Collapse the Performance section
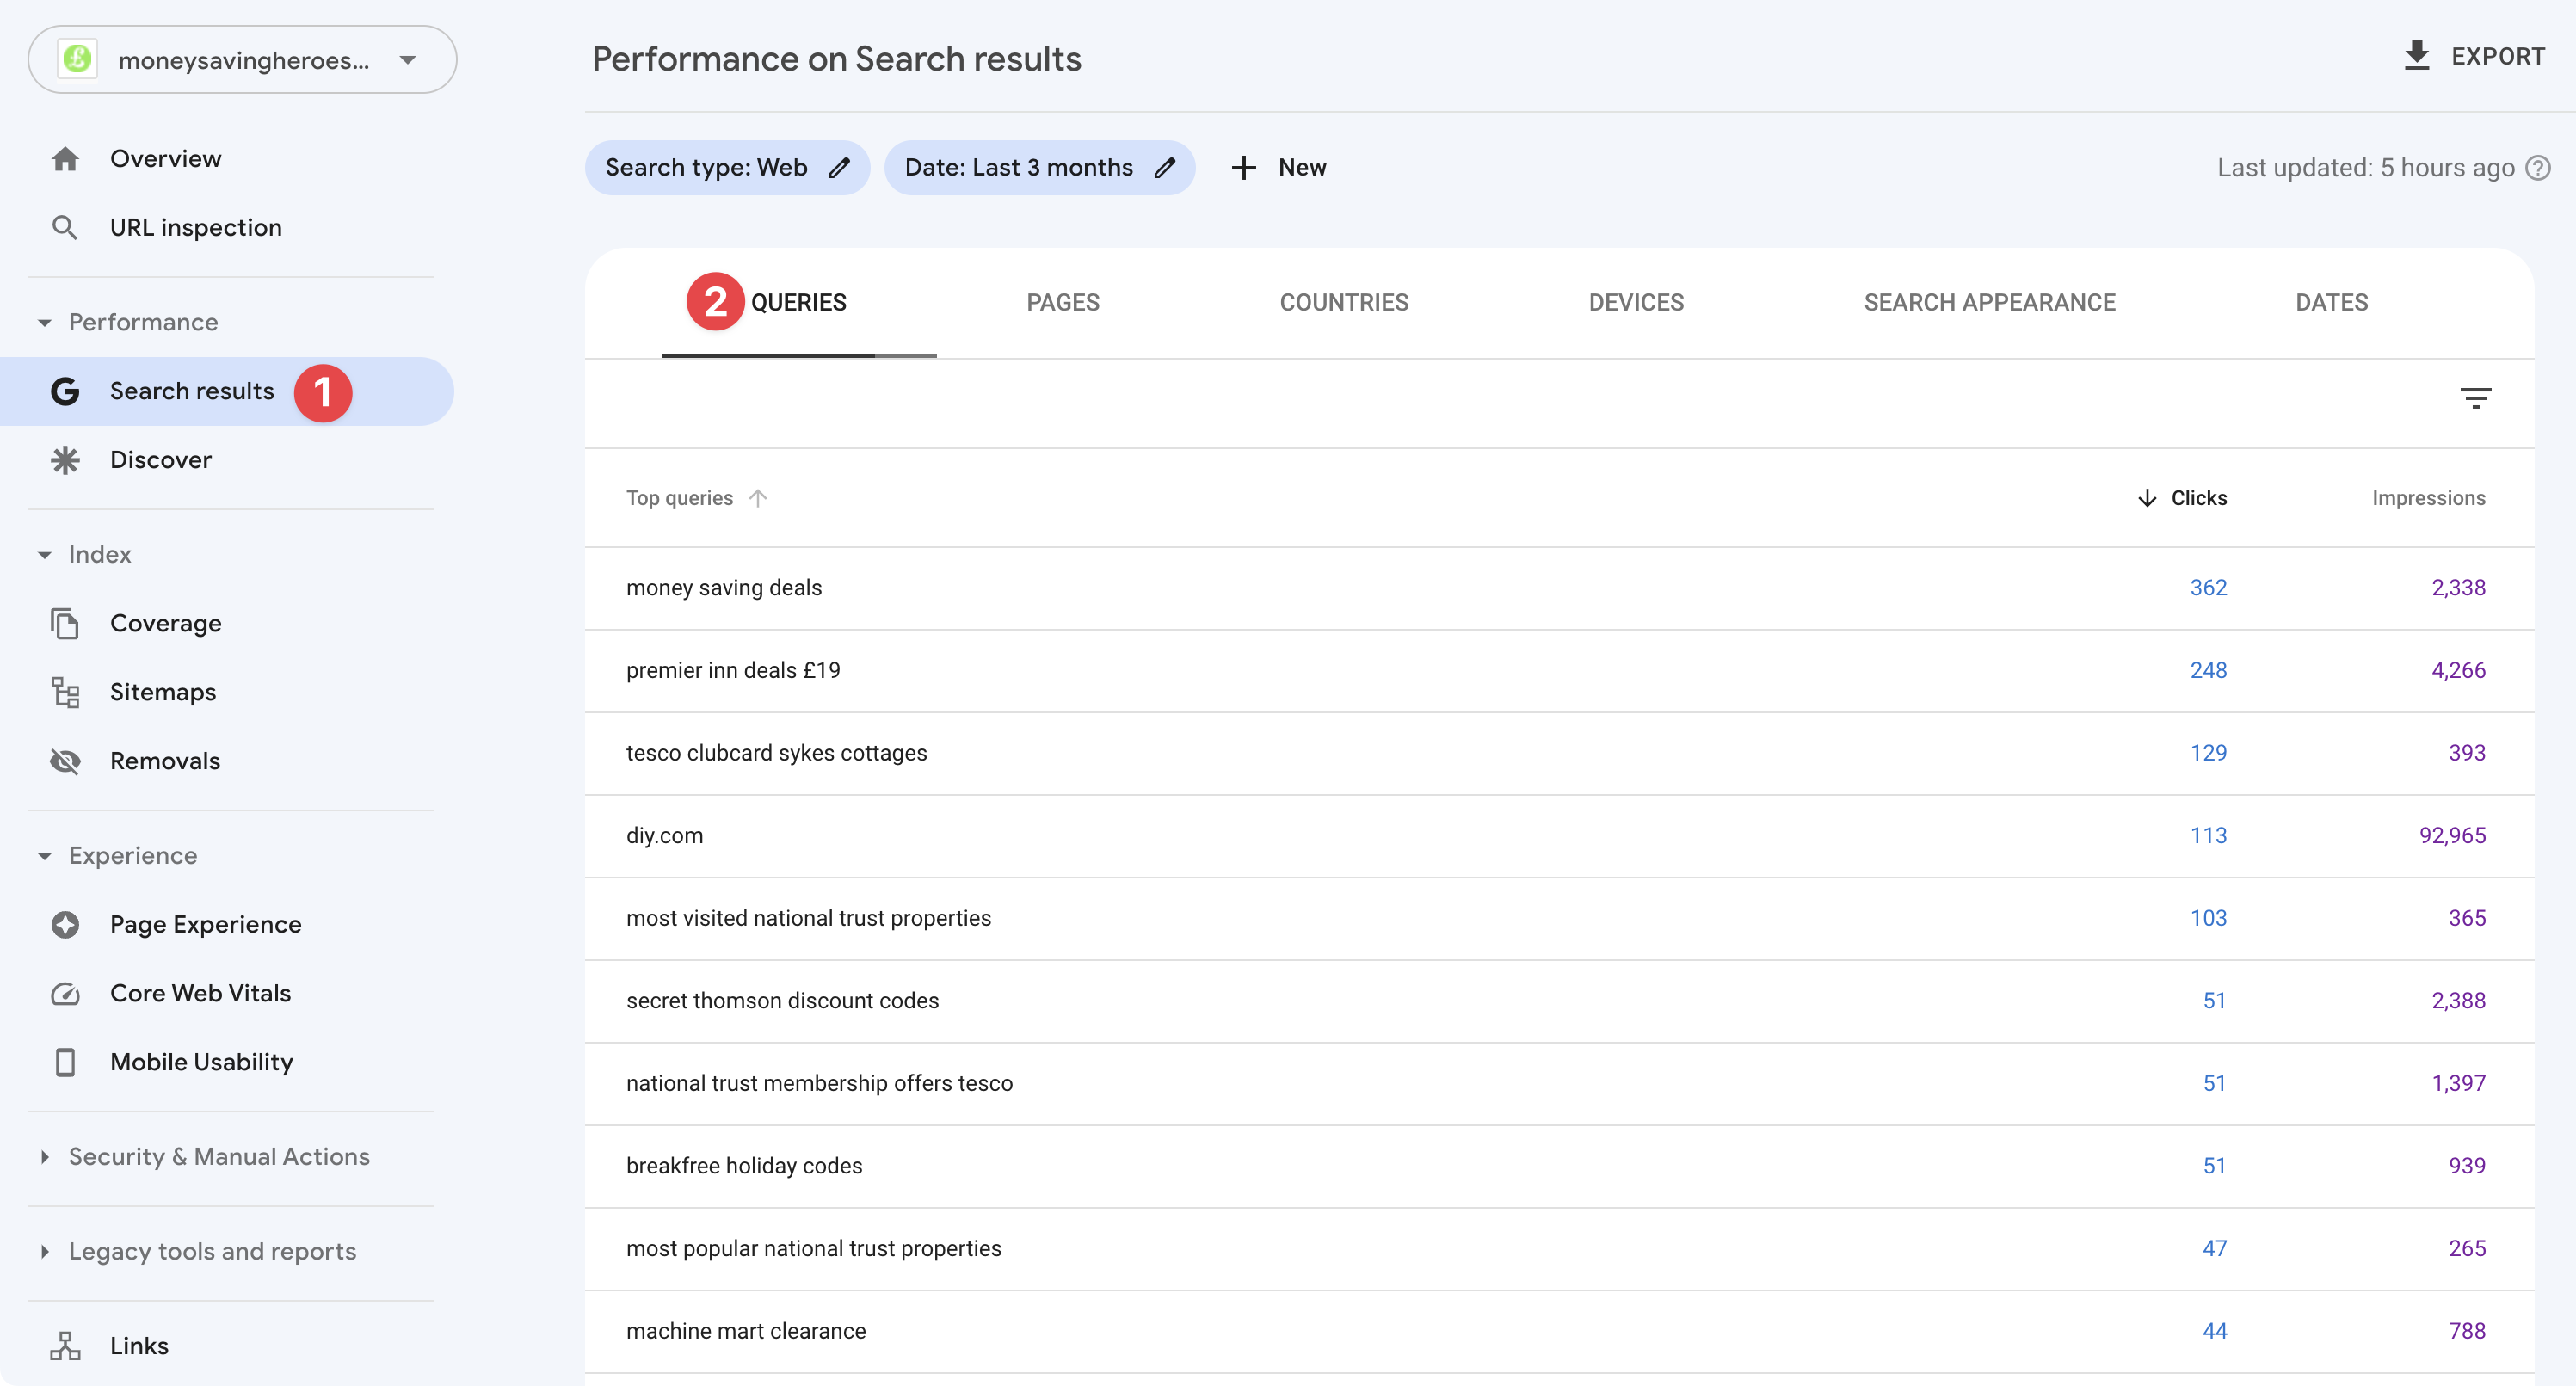 45,322
